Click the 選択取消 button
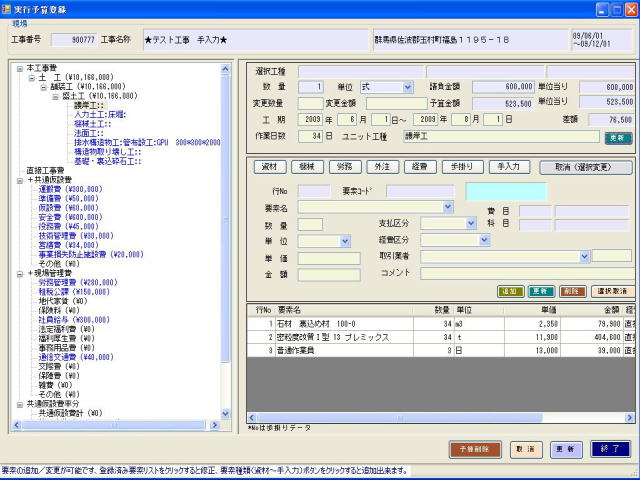This screenshot has width=640, height=480. (x=613, y=291)
